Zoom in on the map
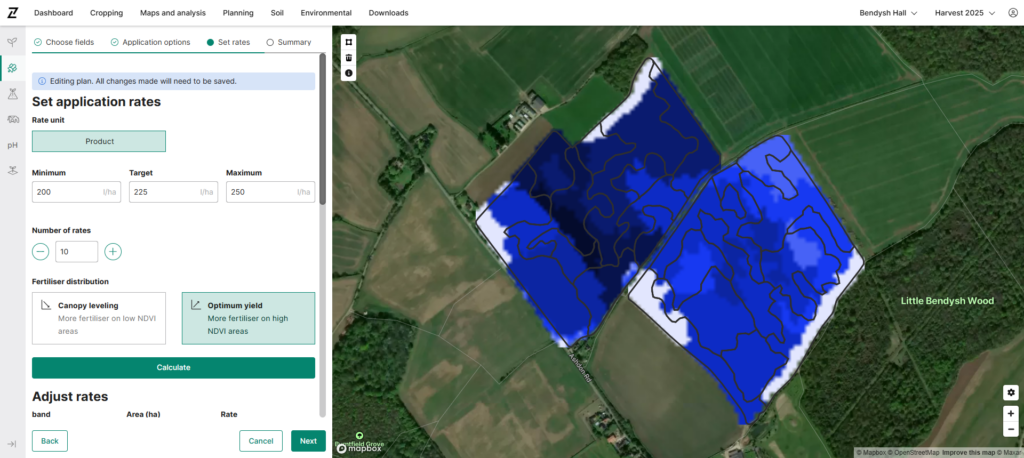 tap(1011, 414)
